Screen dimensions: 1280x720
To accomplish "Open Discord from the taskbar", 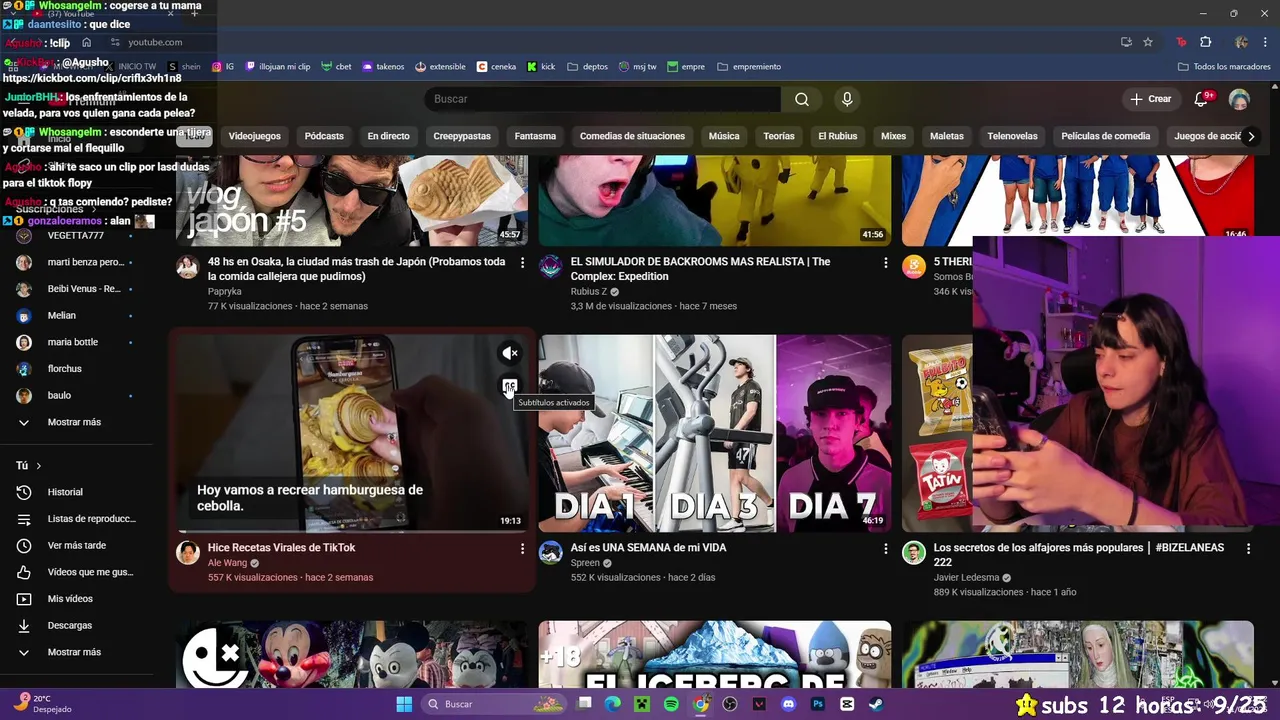I will coord(789,704).
